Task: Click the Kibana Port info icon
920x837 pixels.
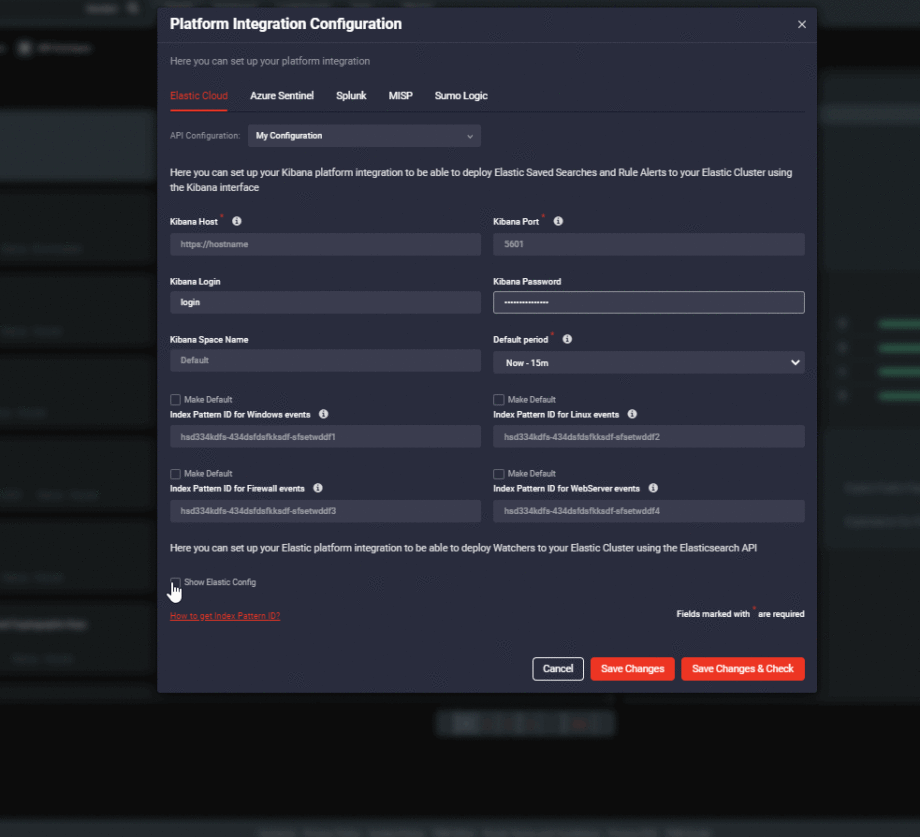Action: tap(558, 221)
